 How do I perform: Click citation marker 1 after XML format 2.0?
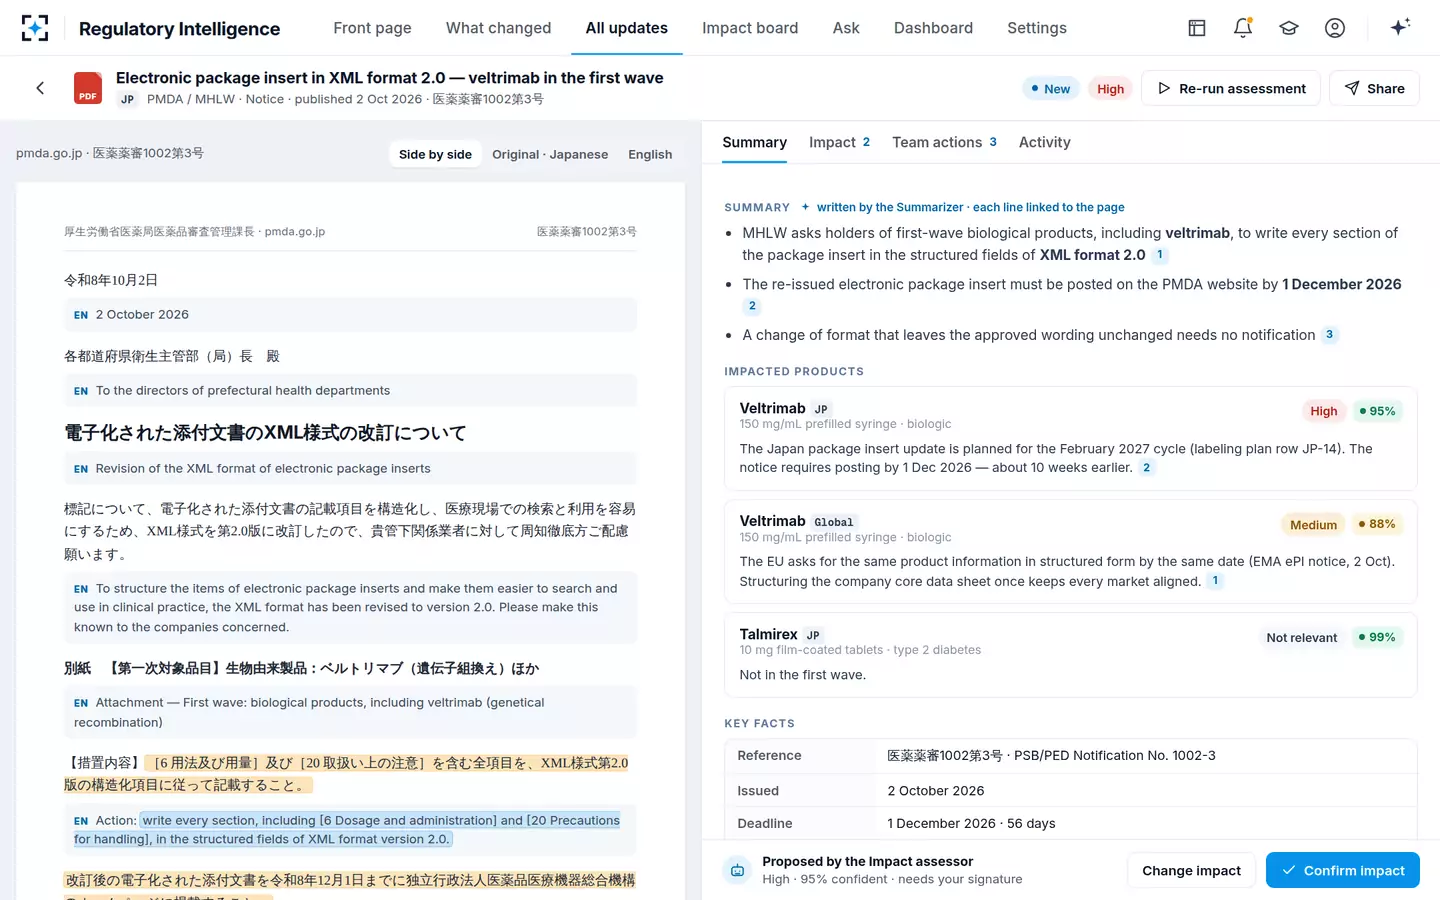[x=1160, y=255]
